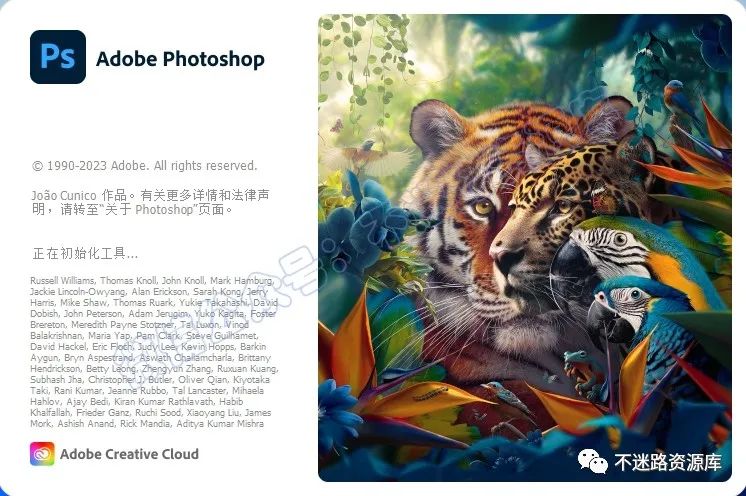Viewport: 746px width, 496px height.
Task: Click the caterpillar on the orange leaf
Action: tap(430, 394)
